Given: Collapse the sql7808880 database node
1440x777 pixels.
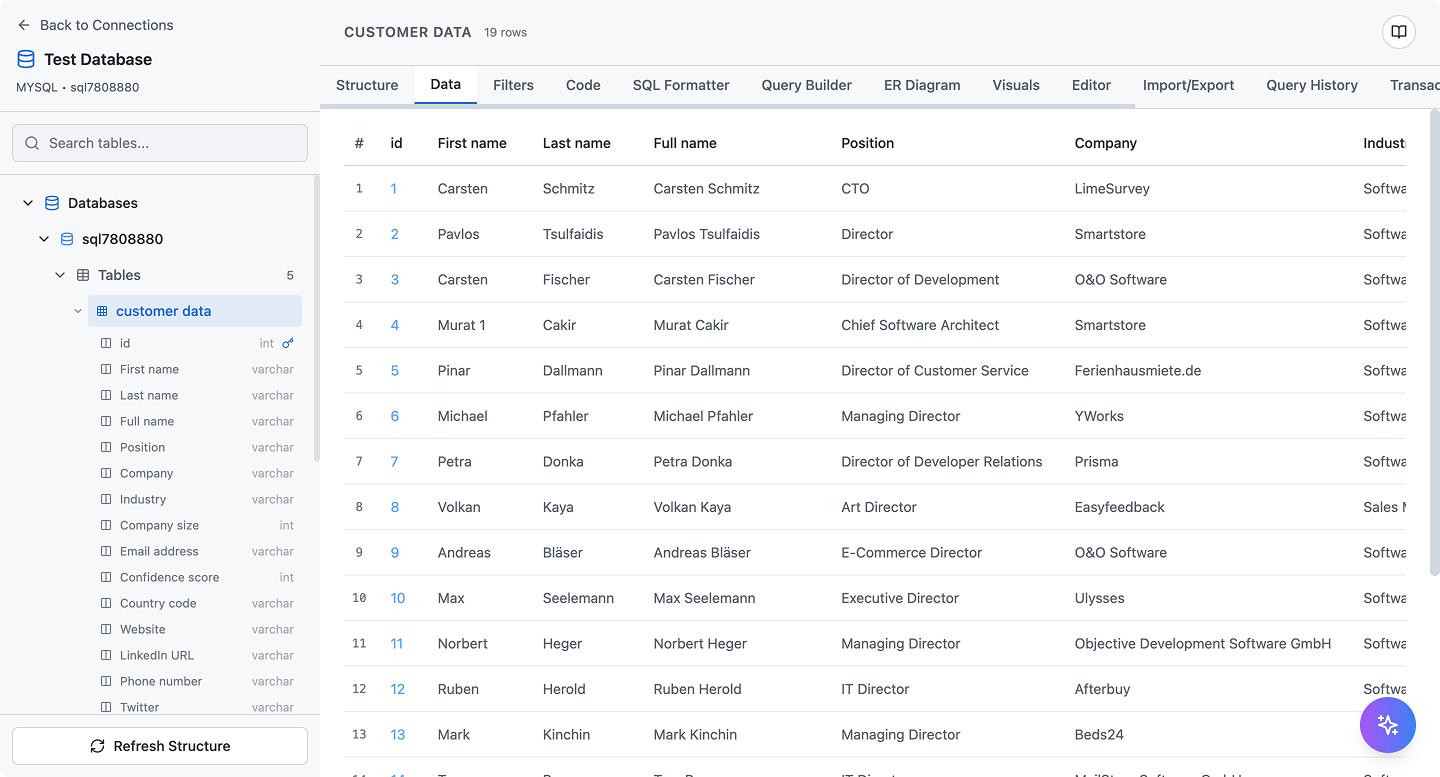Looking at the screenshot, I should (44, 239).
